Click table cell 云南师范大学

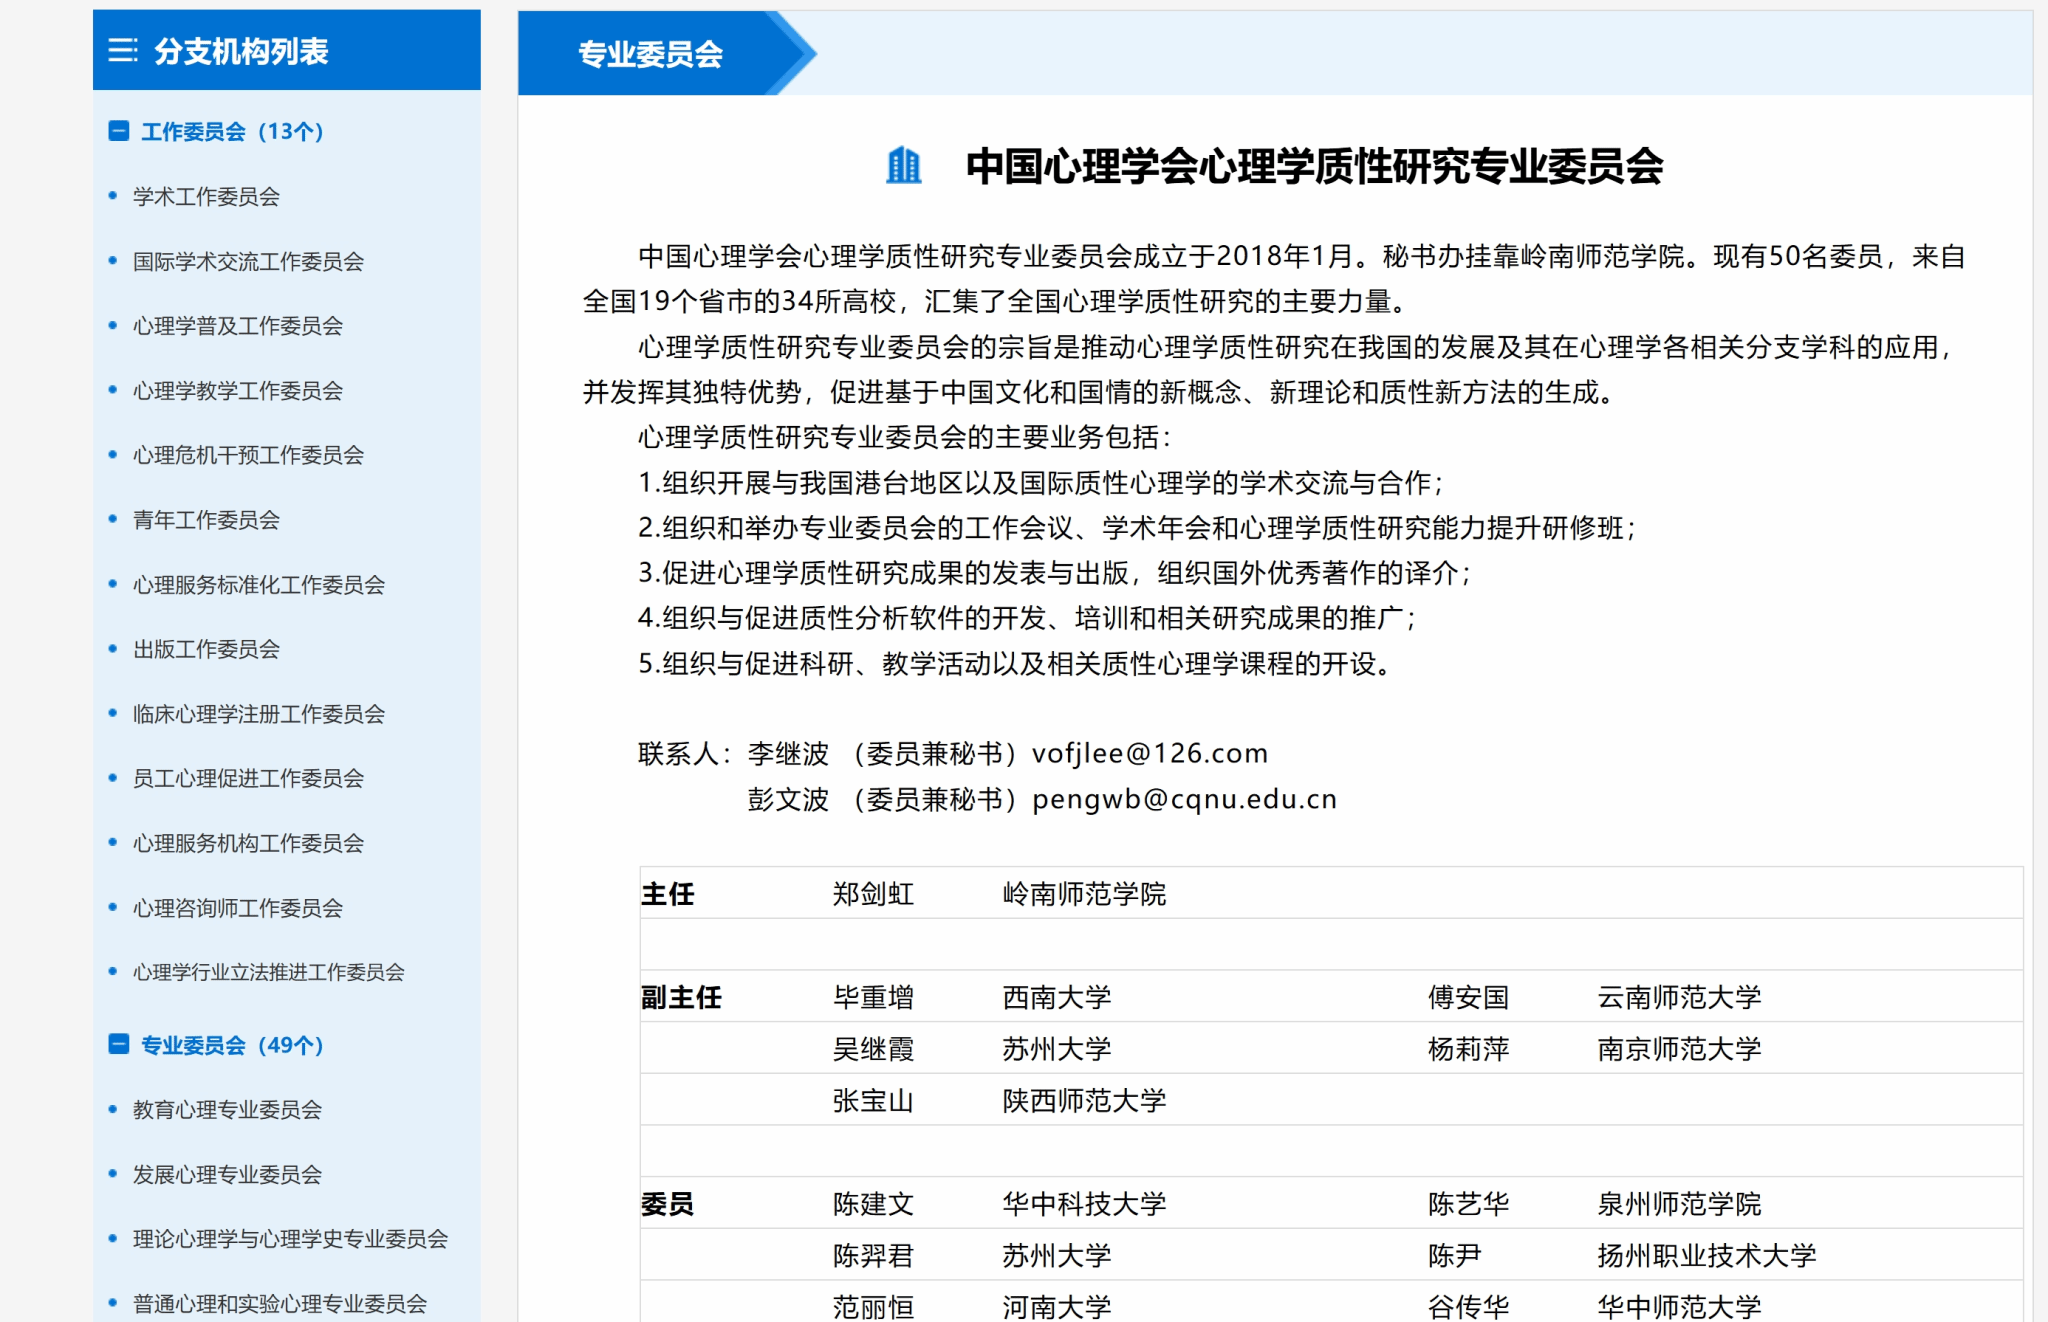(x=1679, y=996)
